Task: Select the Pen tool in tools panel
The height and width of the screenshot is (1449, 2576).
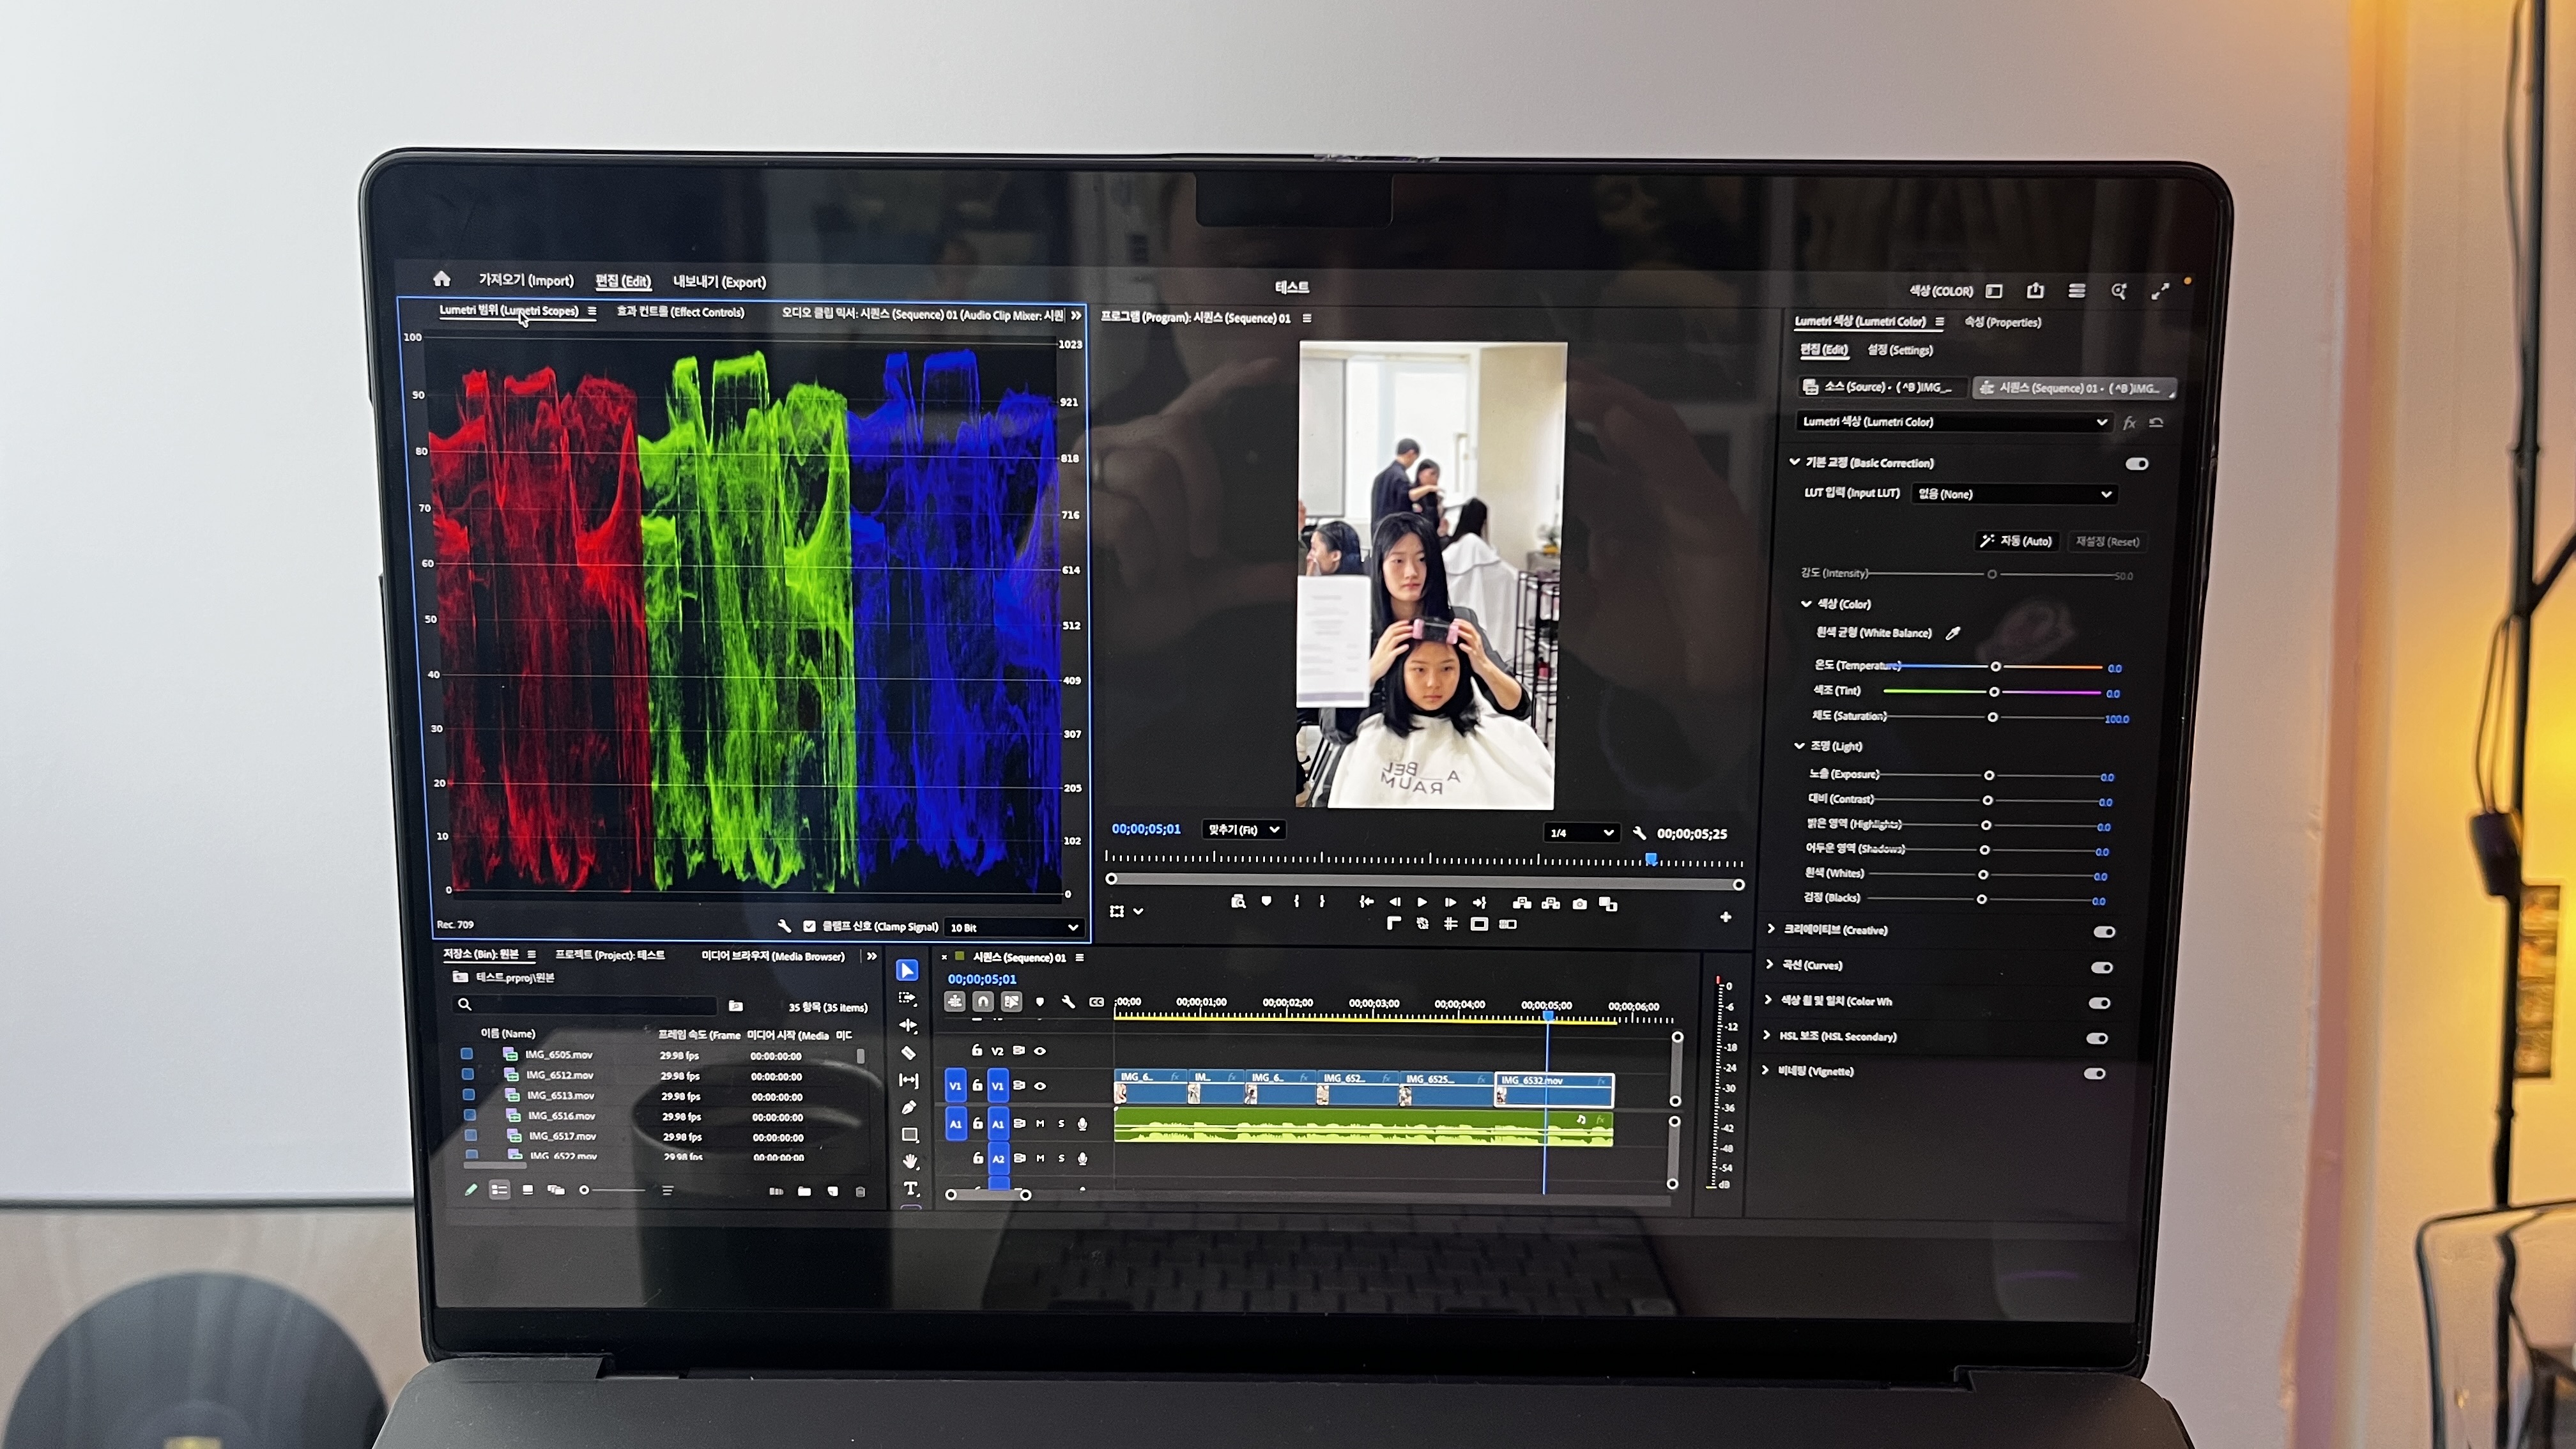Action: point(909,1107)
